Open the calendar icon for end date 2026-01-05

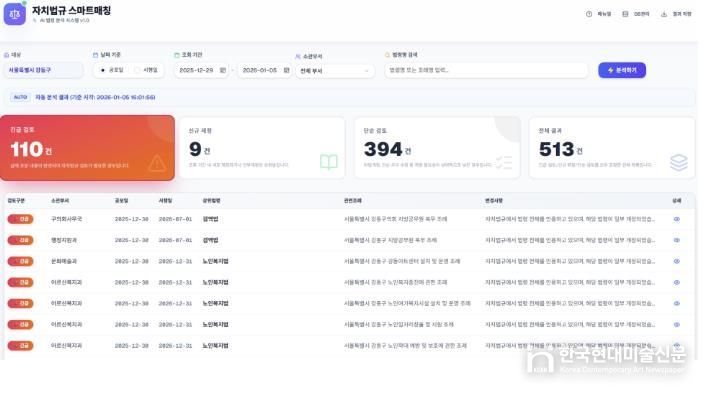point(286,70)
